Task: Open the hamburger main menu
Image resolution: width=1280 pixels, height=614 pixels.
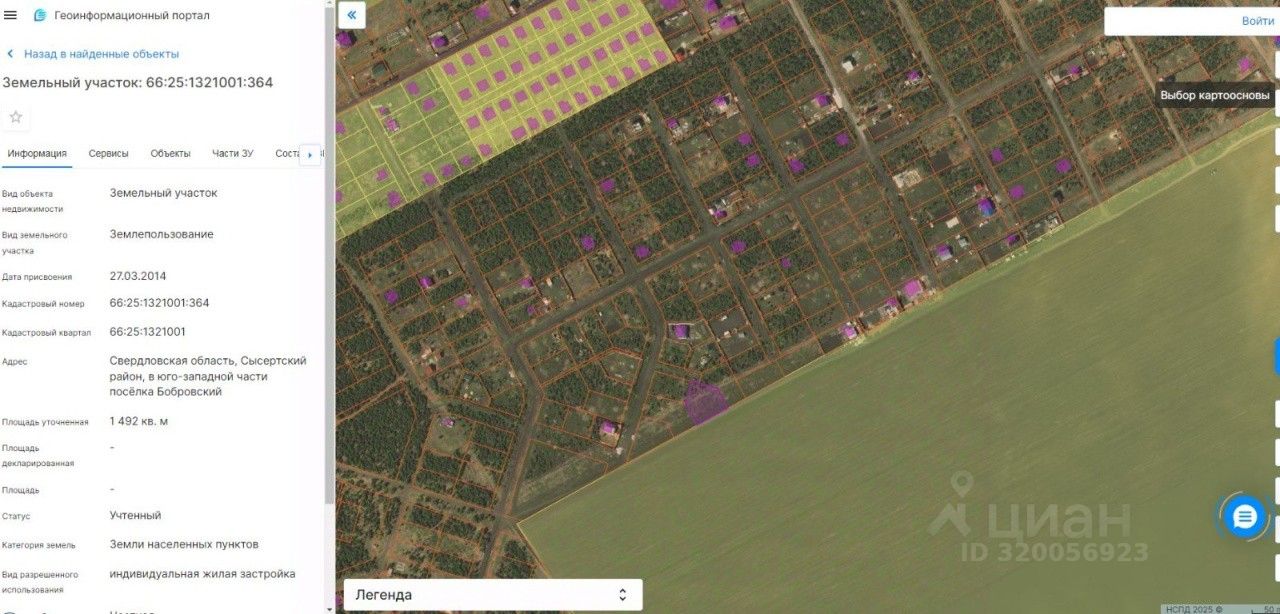Action: [x=11, y=15]
